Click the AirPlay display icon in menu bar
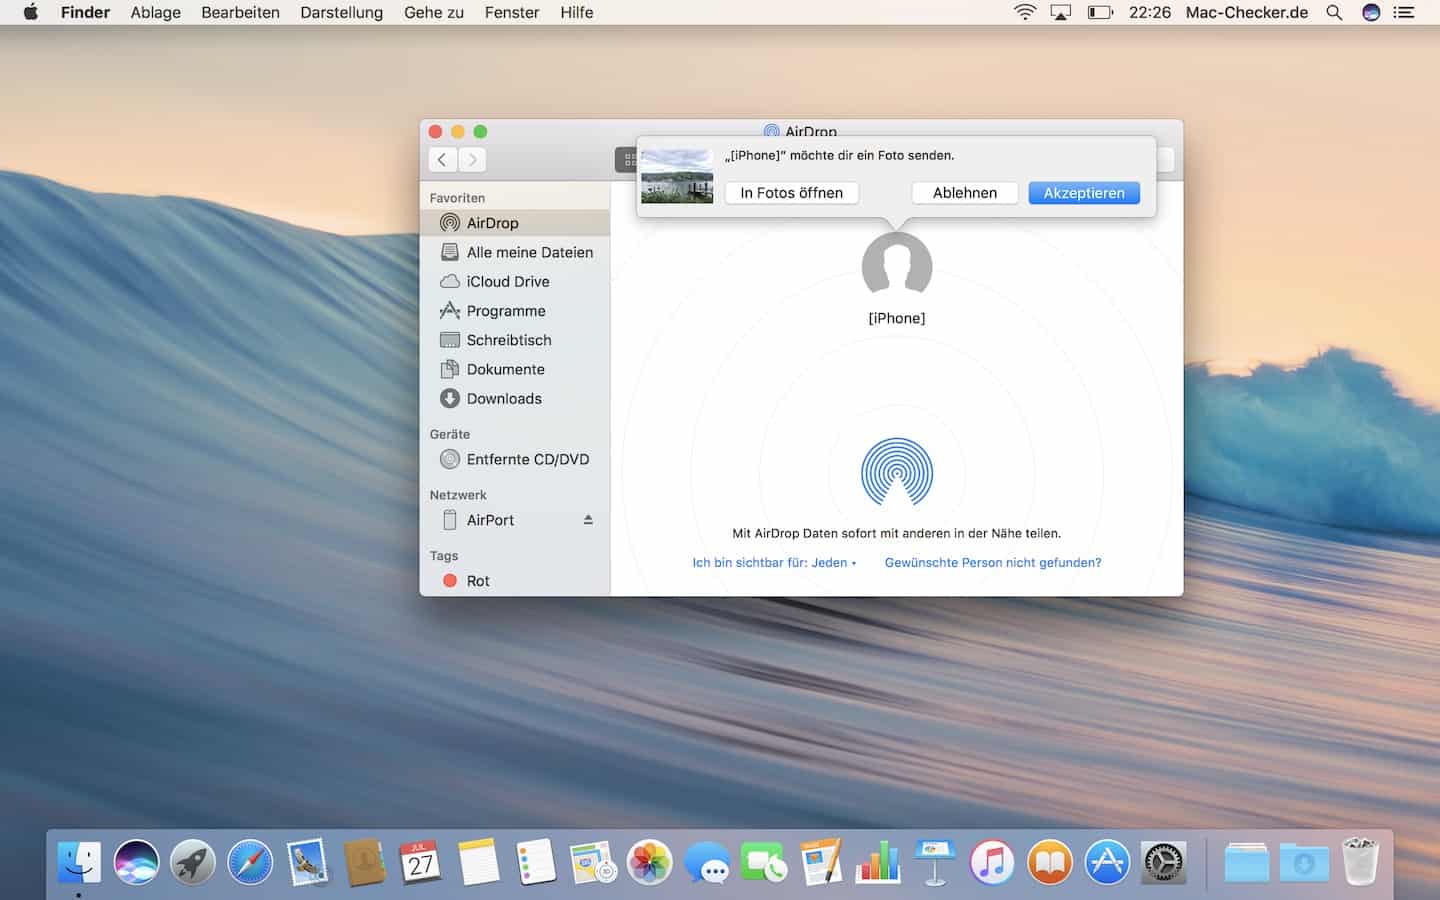 pos(1061,12)
